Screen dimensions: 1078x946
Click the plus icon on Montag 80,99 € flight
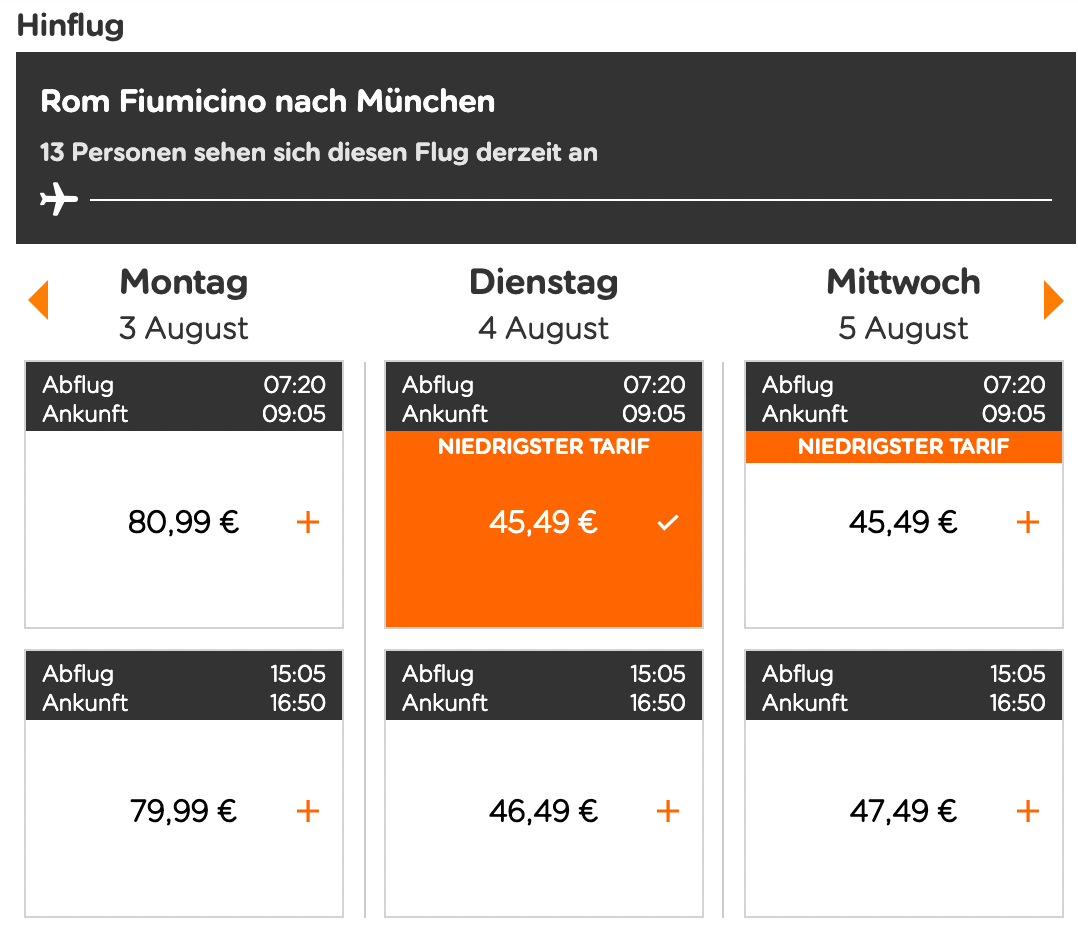(308, 521)
